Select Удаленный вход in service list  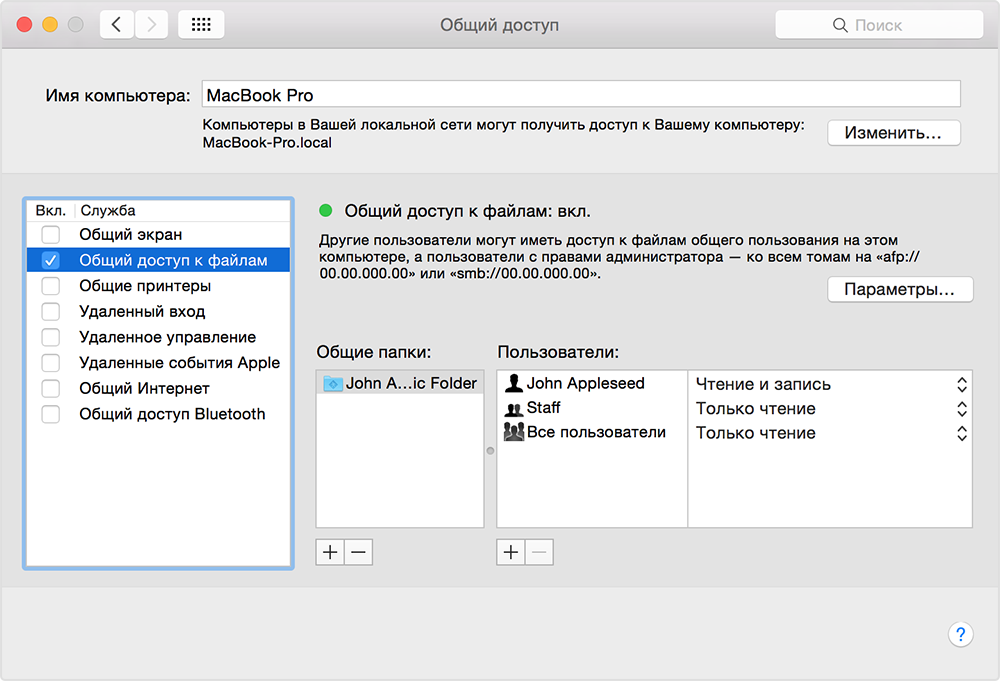pos(142,312)
